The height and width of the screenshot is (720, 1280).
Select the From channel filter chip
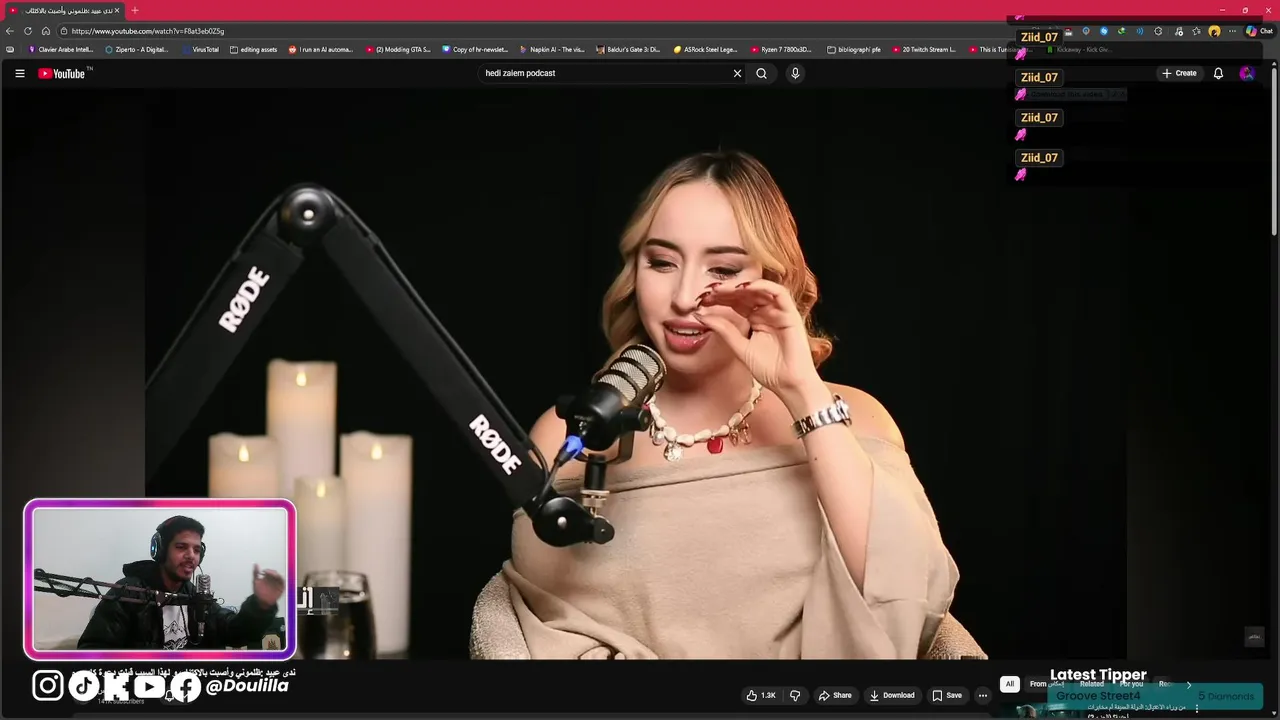[x=1046, y=684]
